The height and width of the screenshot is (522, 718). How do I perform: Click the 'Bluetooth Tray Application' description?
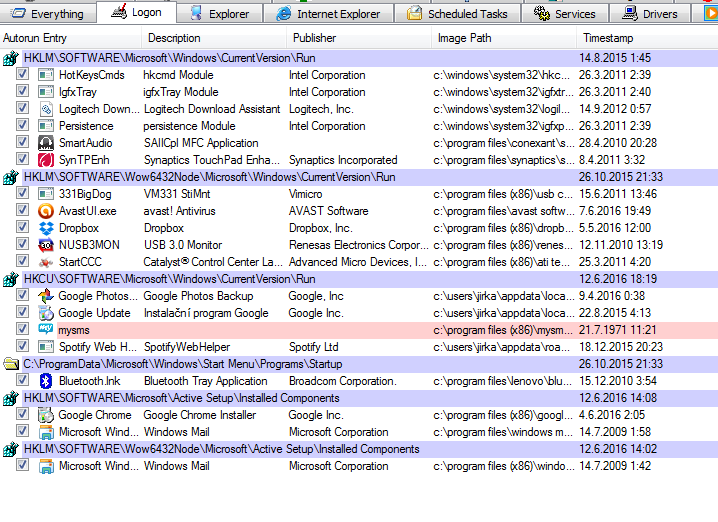(x=206, y=381)
